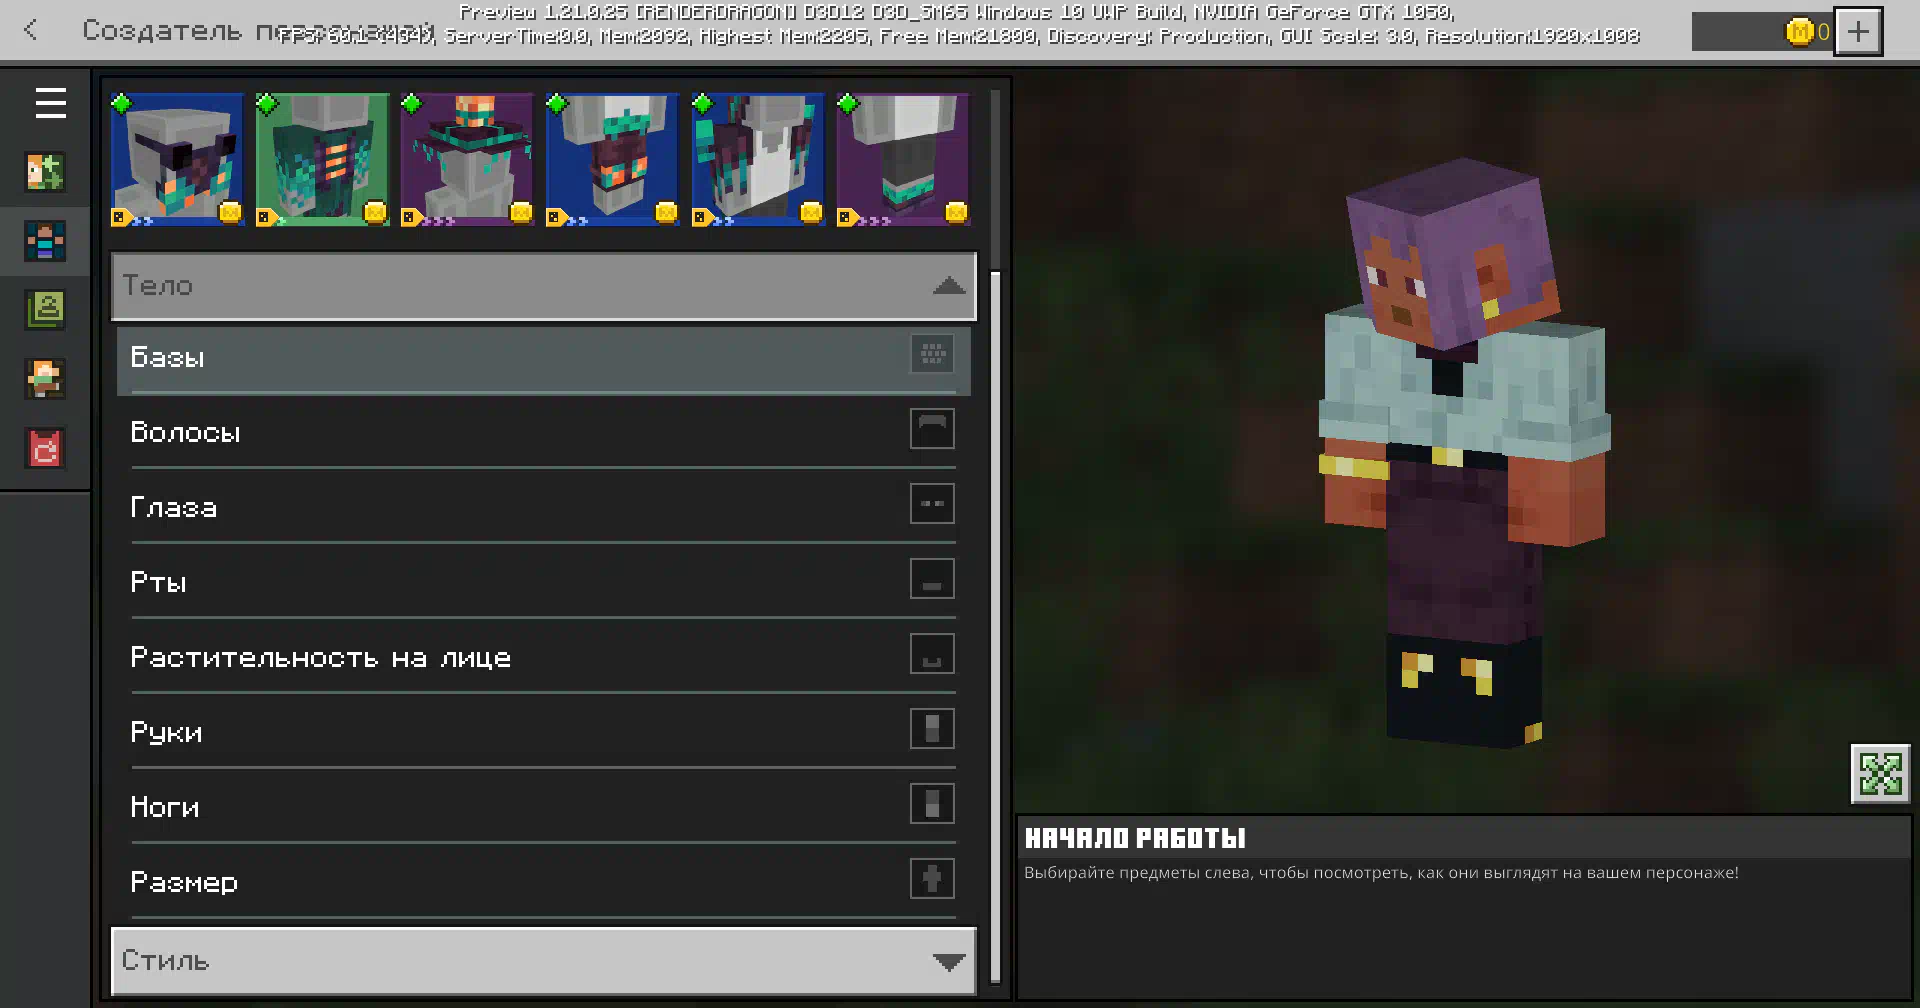Screen dimensions: 1920x1008
Task: Click the eyes icon beside Глаза
Action: click(932, 504)
